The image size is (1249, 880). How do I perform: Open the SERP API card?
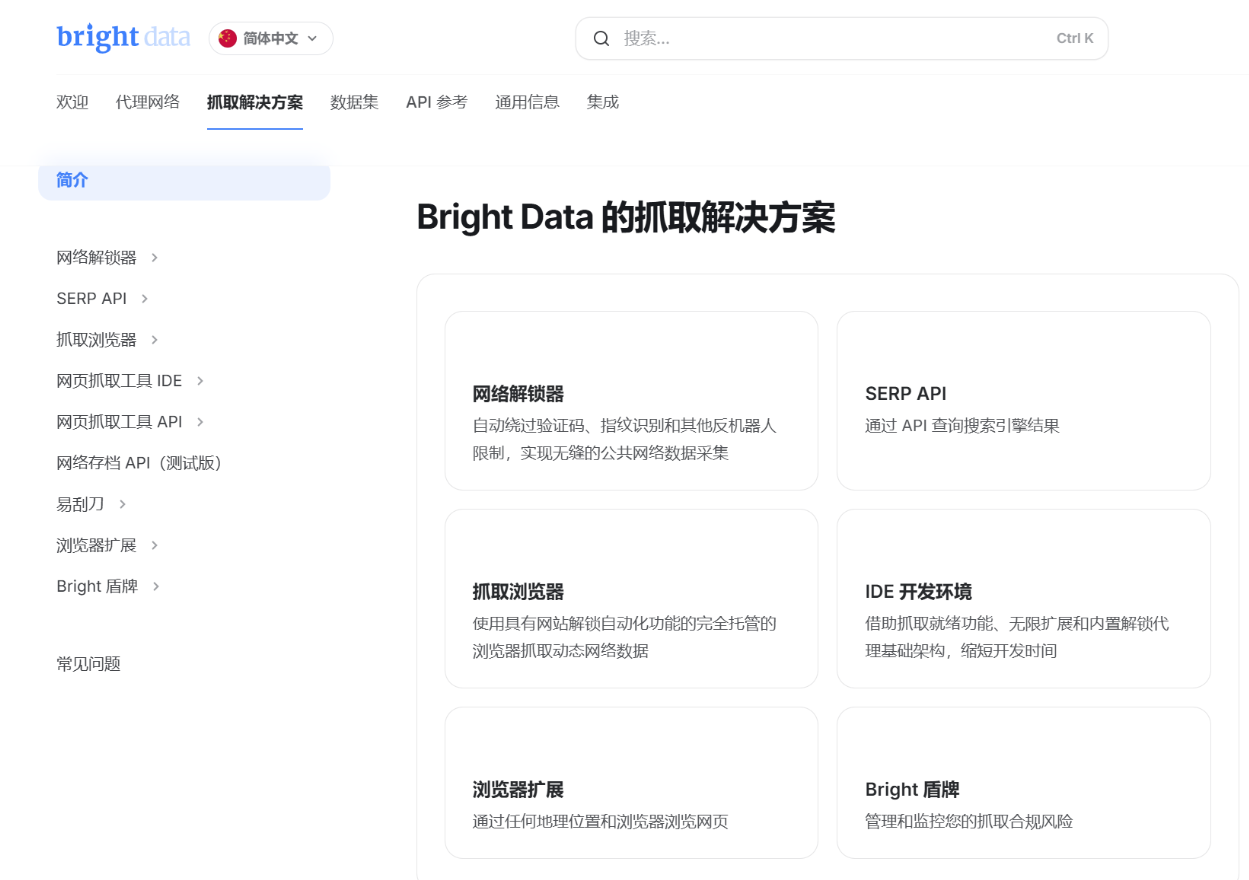coord(1023,401)
